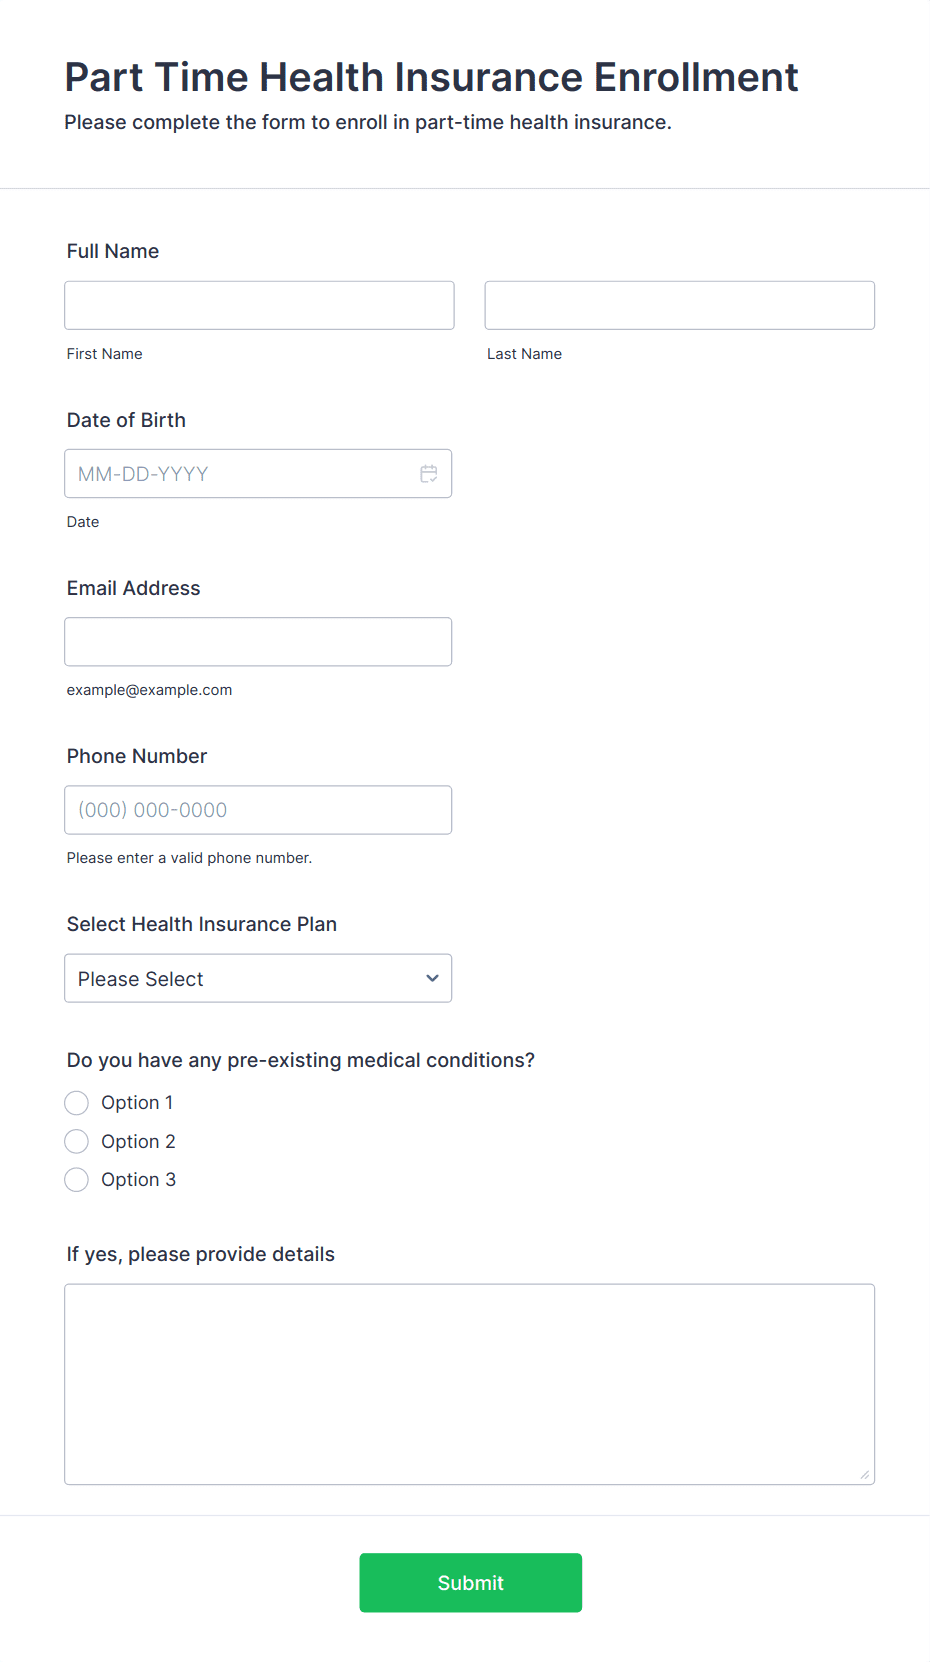
Task: Click the Phone Number label
Action: (x=137, y=756)
